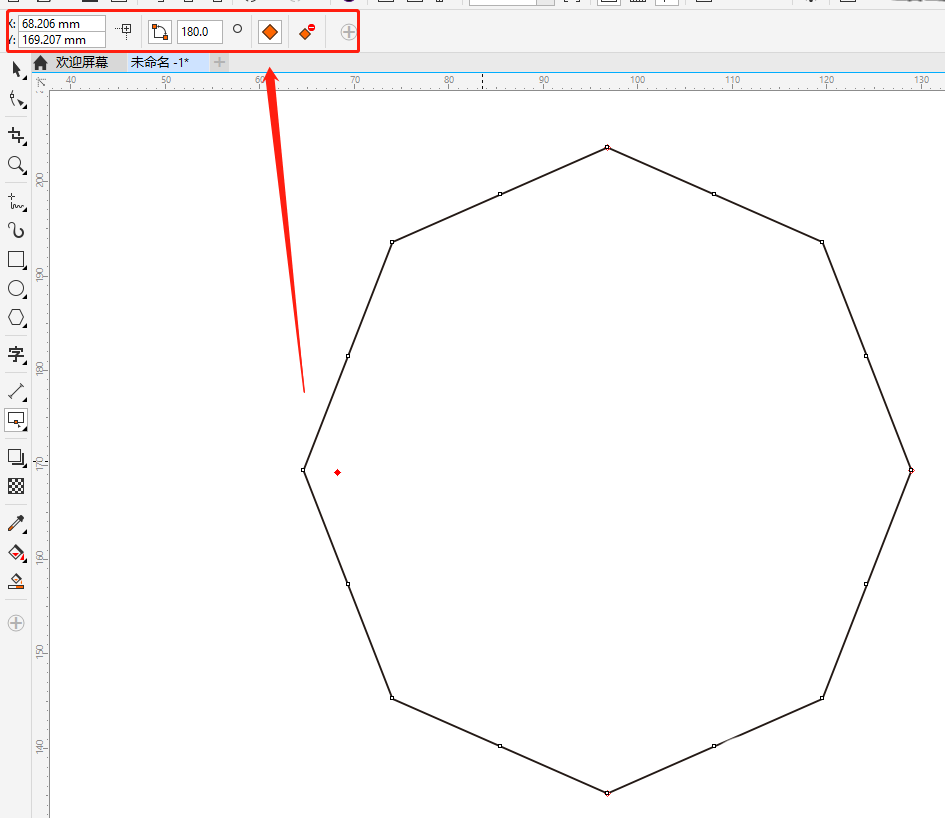Select the Polygon tool
The height and width of the screenshot is (818, 945).
pyautogui.click(x=16, y=318)
